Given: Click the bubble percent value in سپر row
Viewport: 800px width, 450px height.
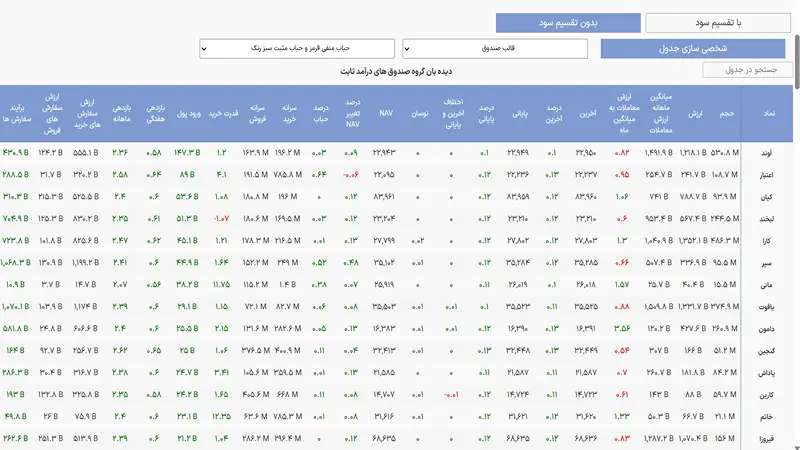Looking at the screenshot, I should click(319, 262).
